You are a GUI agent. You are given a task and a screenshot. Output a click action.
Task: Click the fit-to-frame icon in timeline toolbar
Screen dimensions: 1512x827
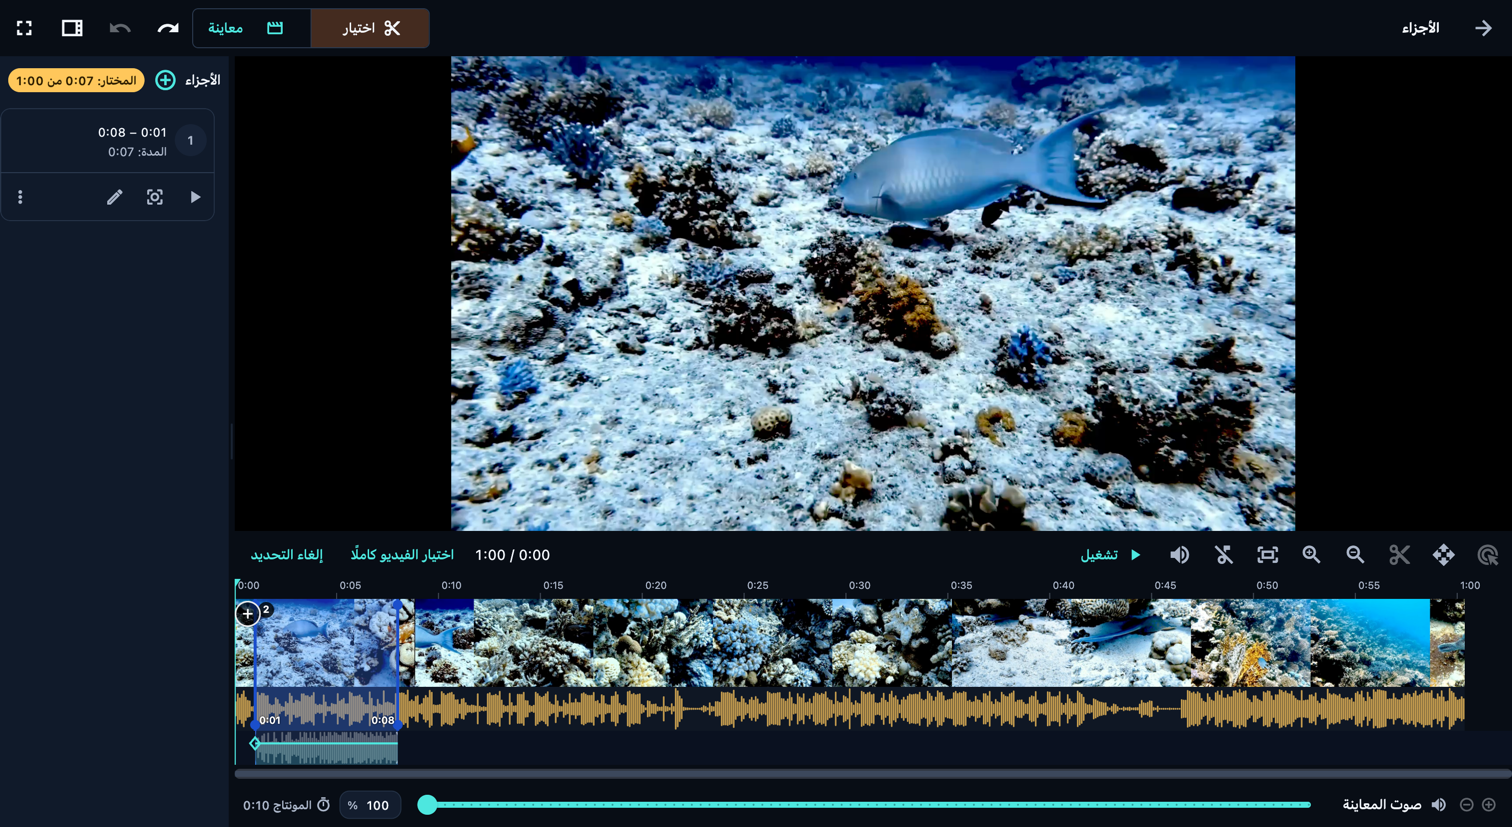(1267, 555)
